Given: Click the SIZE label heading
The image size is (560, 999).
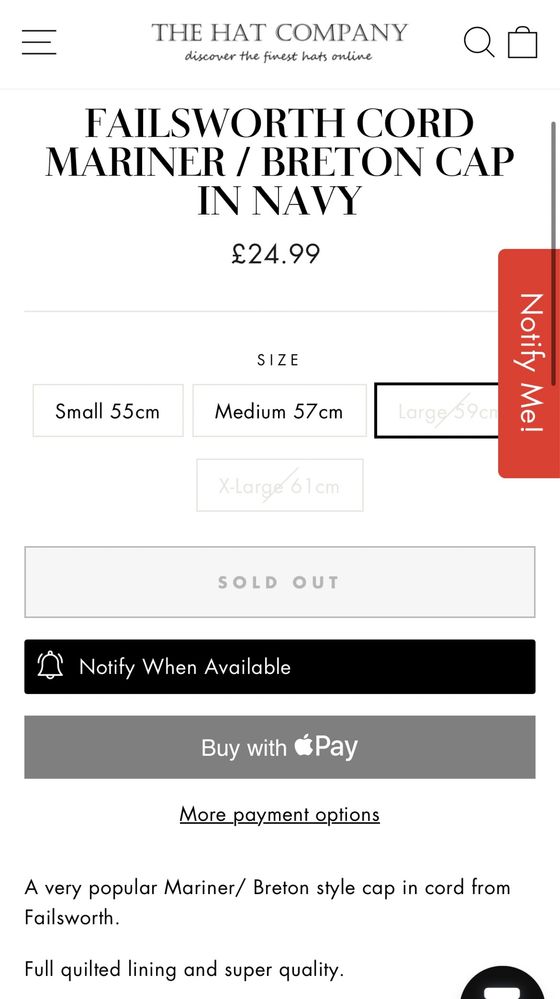Looking at the screenshot, I should pyautogui.click(x=278, y=360).
